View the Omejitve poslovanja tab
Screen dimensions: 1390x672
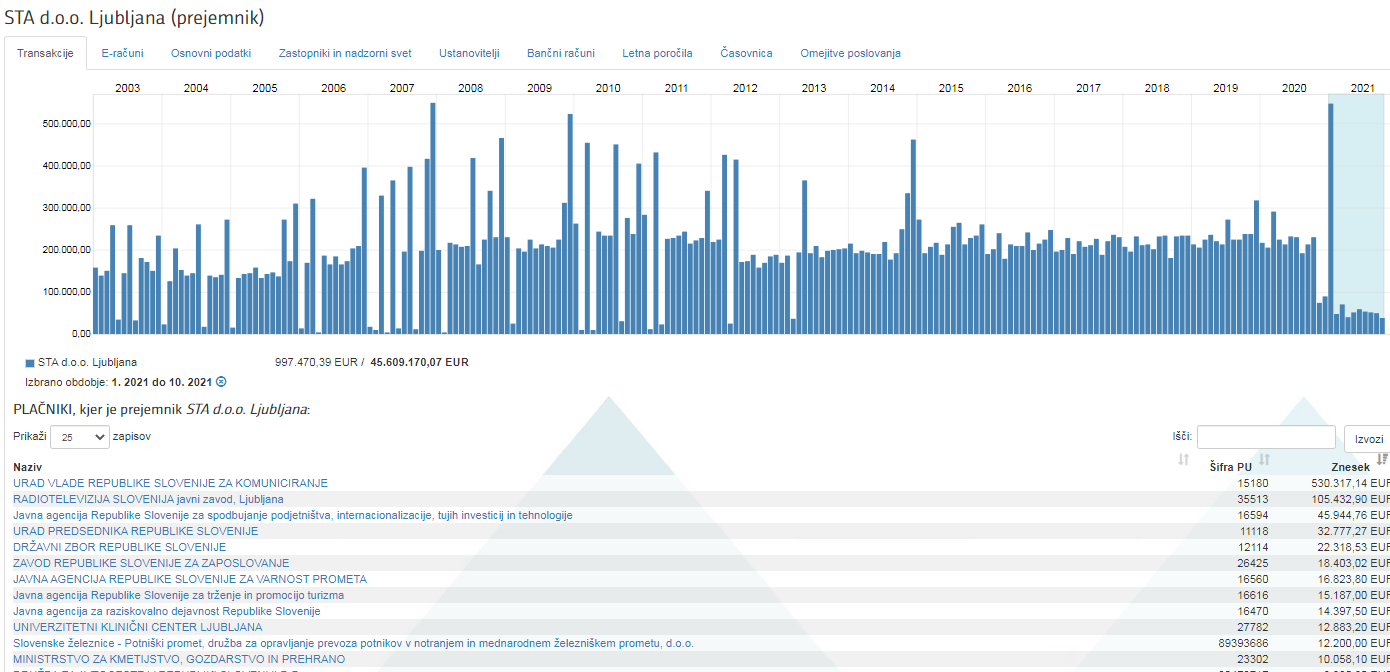(850, 53)
